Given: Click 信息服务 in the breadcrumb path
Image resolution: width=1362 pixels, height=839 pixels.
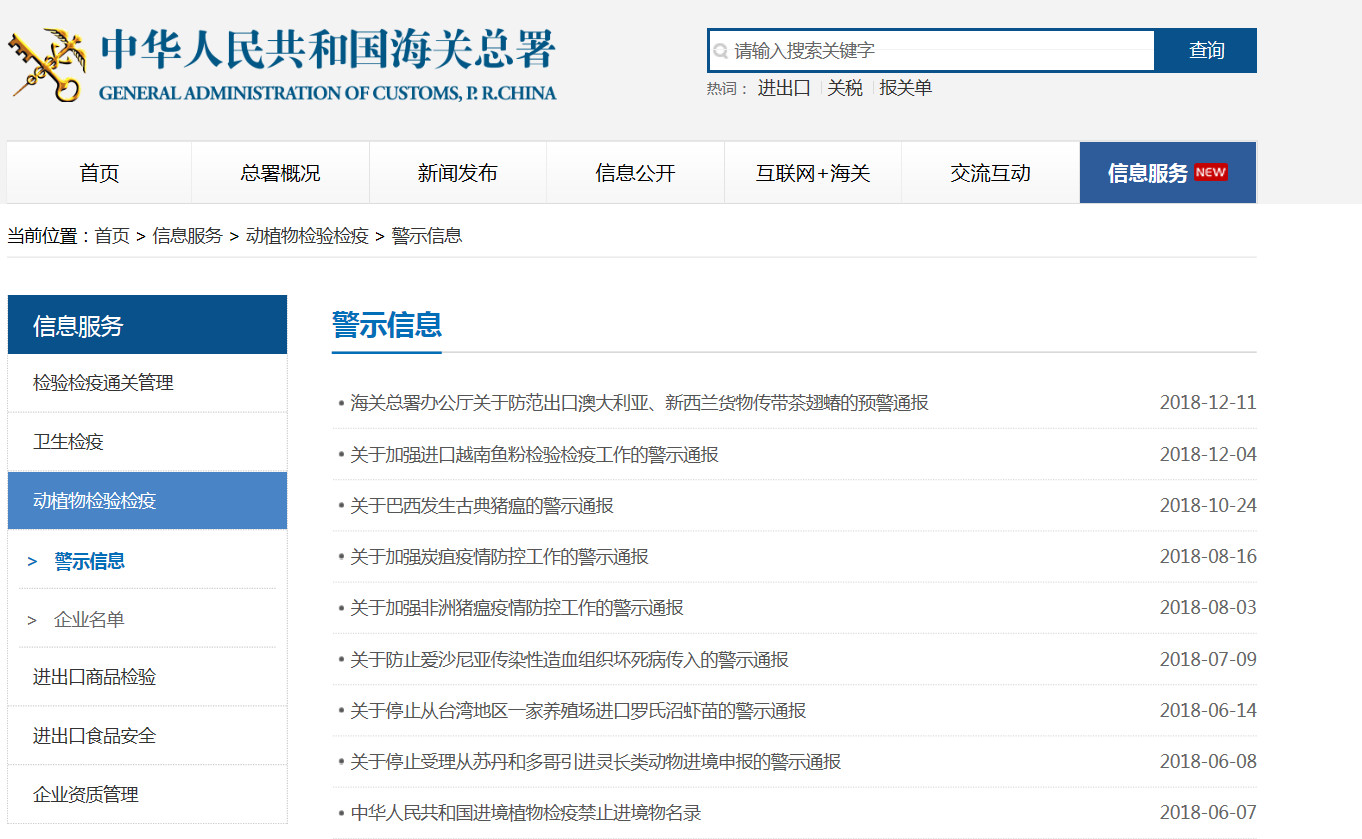Looking at the screenshot, I should tap(187, 236).
